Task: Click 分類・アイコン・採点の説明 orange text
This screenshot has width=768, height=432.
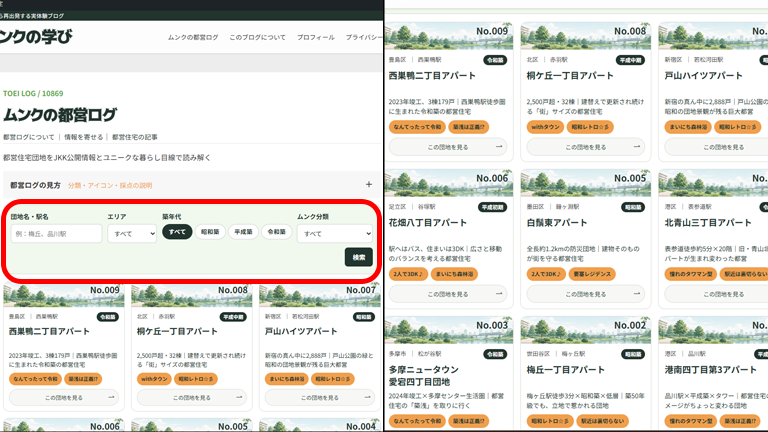Action: tap(110, 185)
